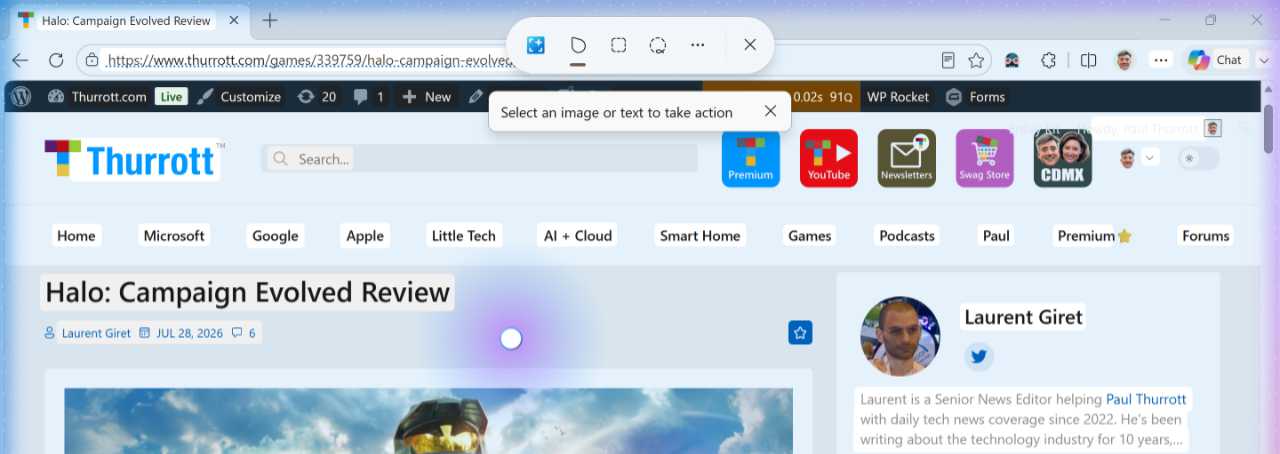View site information lock icon
1280x454 pixels.
point(91,60)
